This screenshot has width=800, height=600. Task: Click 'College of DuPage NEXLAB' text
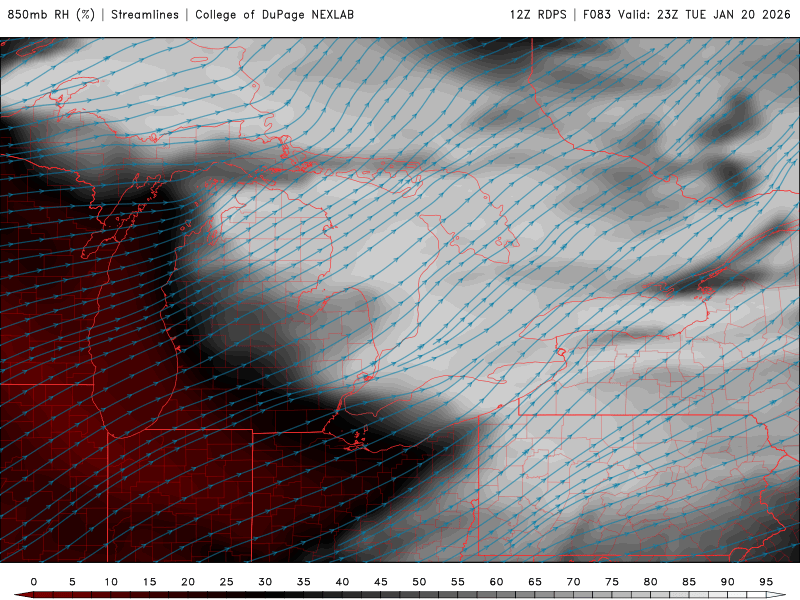click(x=274, y=15)
